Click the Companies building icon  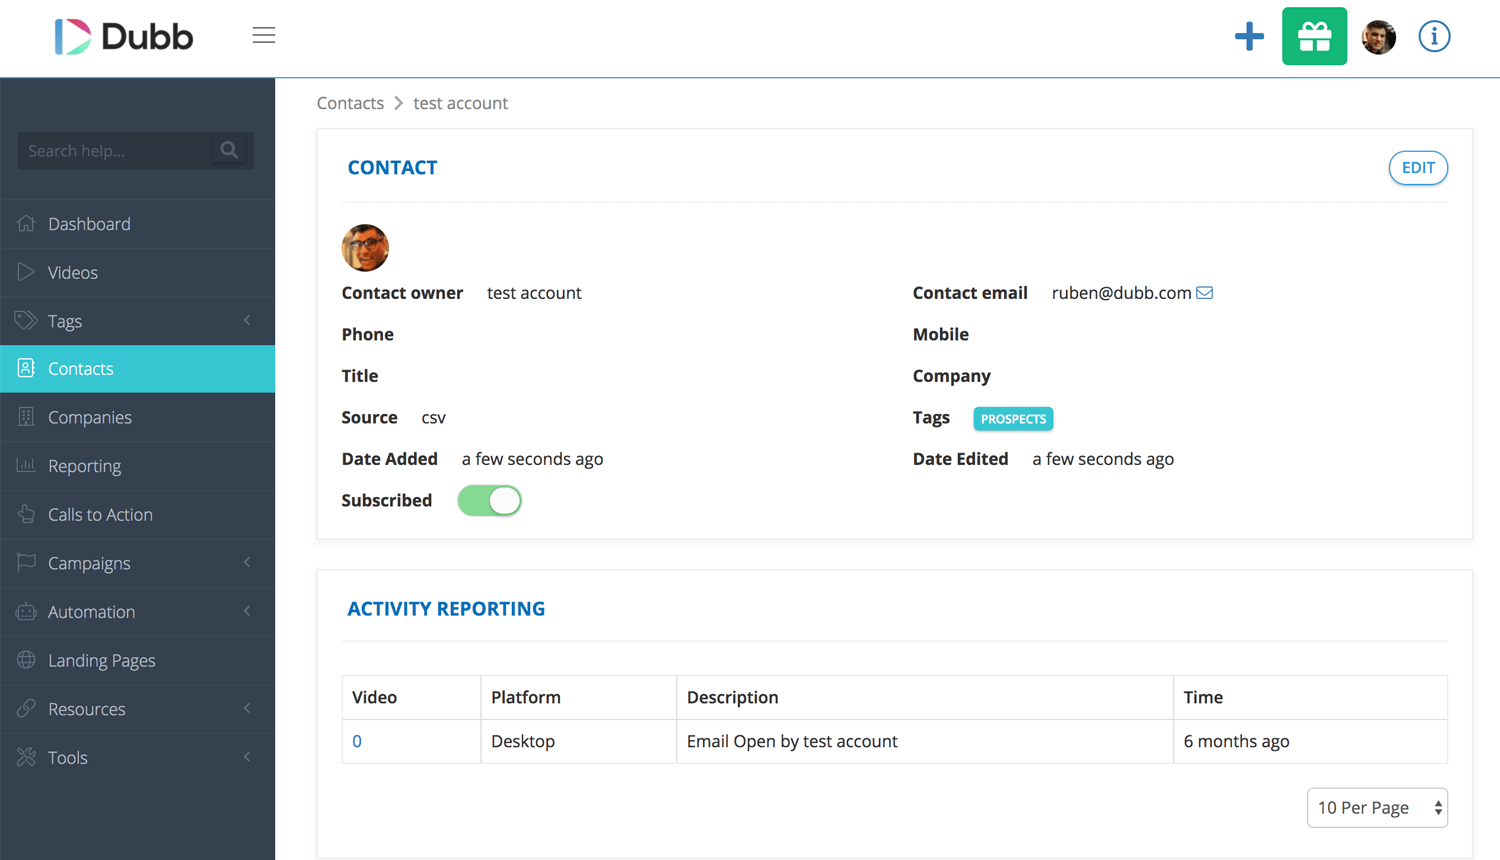[x=26, y=417]
